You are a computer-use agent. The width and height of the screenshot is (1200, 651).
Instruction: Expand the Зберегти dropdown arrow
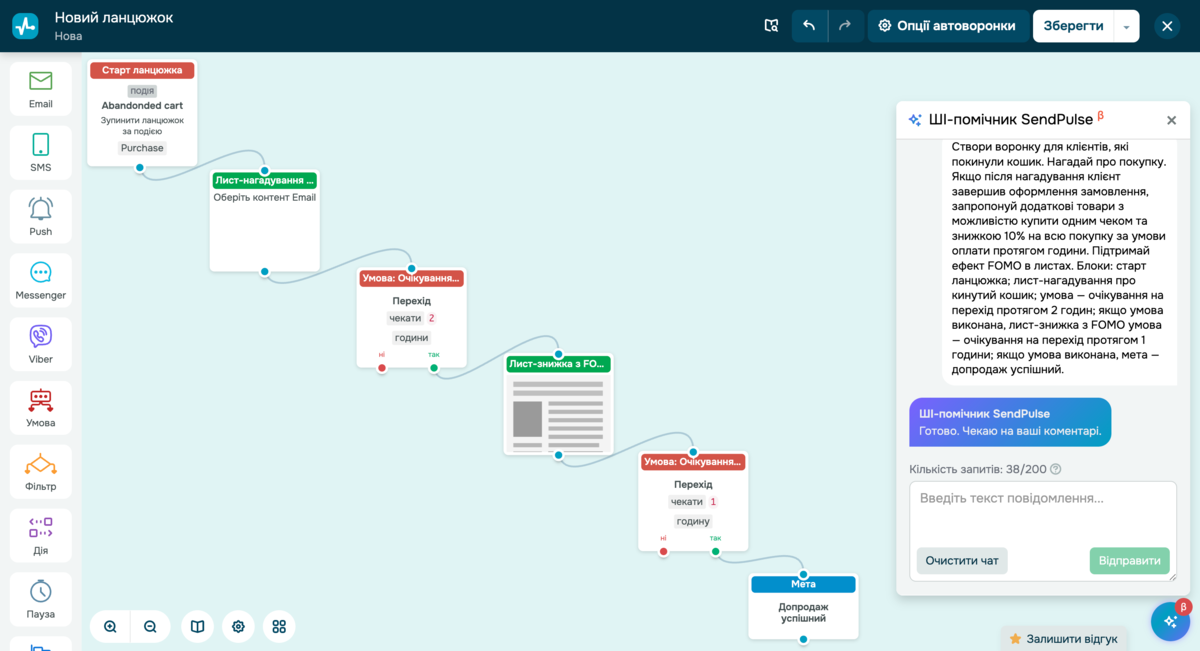point(1127,26)
